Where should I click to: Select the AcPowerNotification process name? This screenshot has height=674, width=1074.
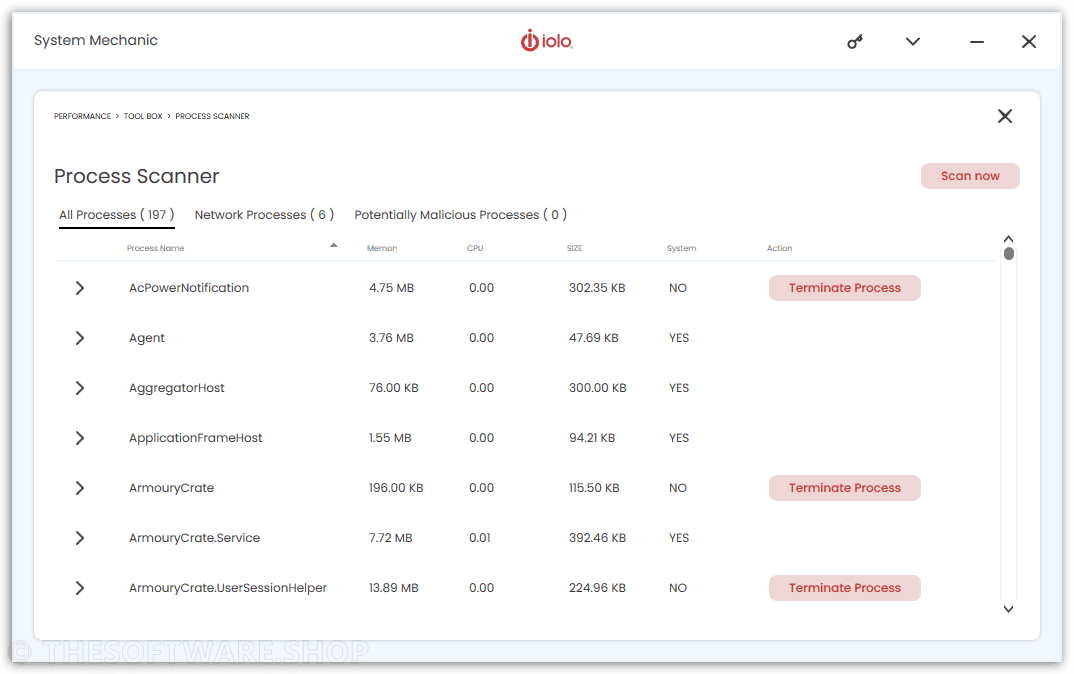click(x=189, y=288)
